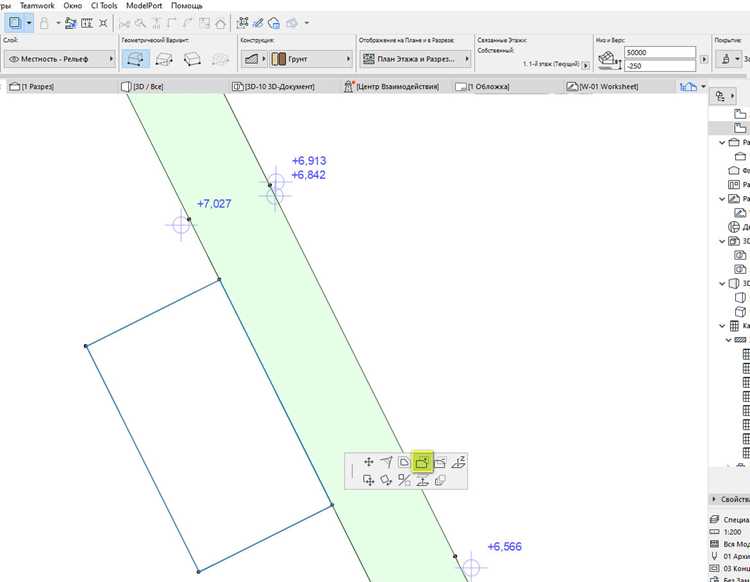The image size is (750, 582).
Task: Select the second geometry variant icon
Action: (164, 59)
